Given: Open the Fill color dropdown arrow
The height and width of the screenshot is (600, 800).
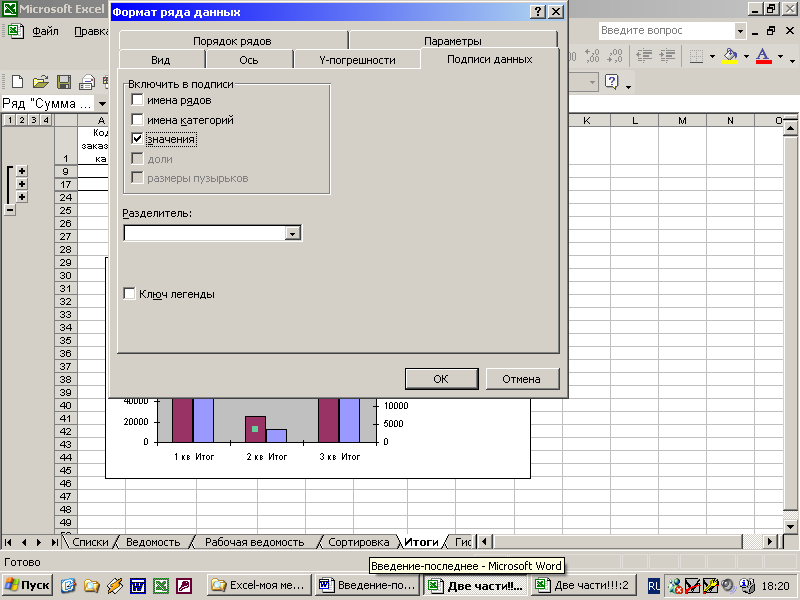Looking at the screenshot, I should tap(746, 56).
